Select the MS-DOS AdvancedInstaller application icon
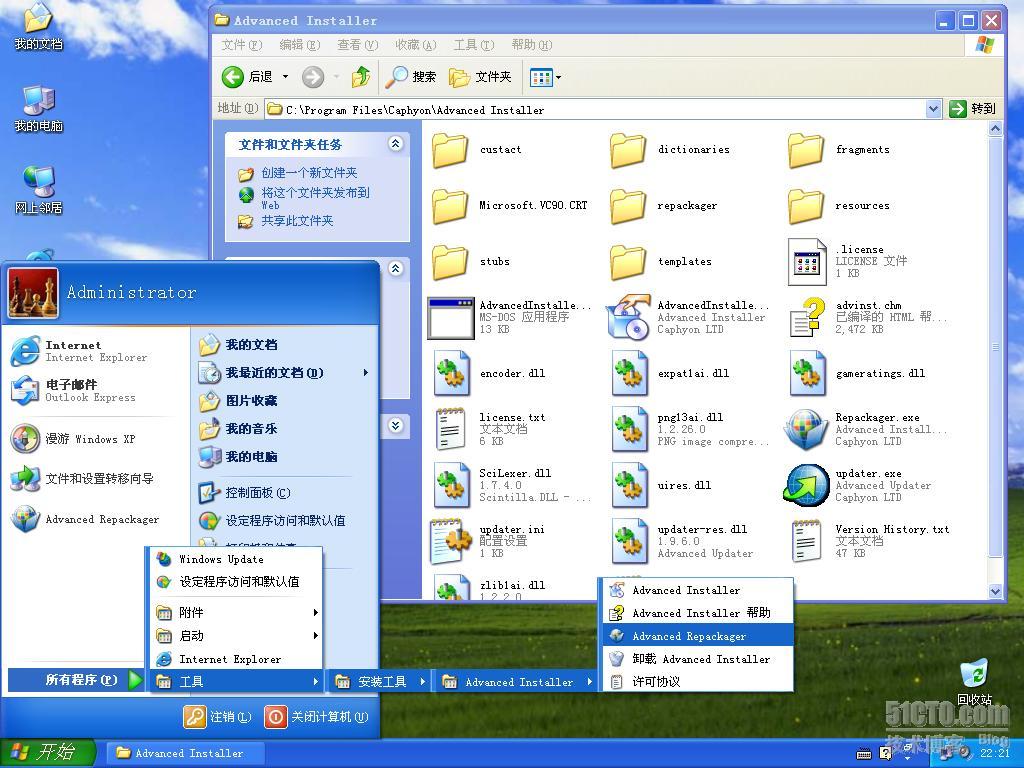Viewport: 1024px width, 768px height. [451, 318]
